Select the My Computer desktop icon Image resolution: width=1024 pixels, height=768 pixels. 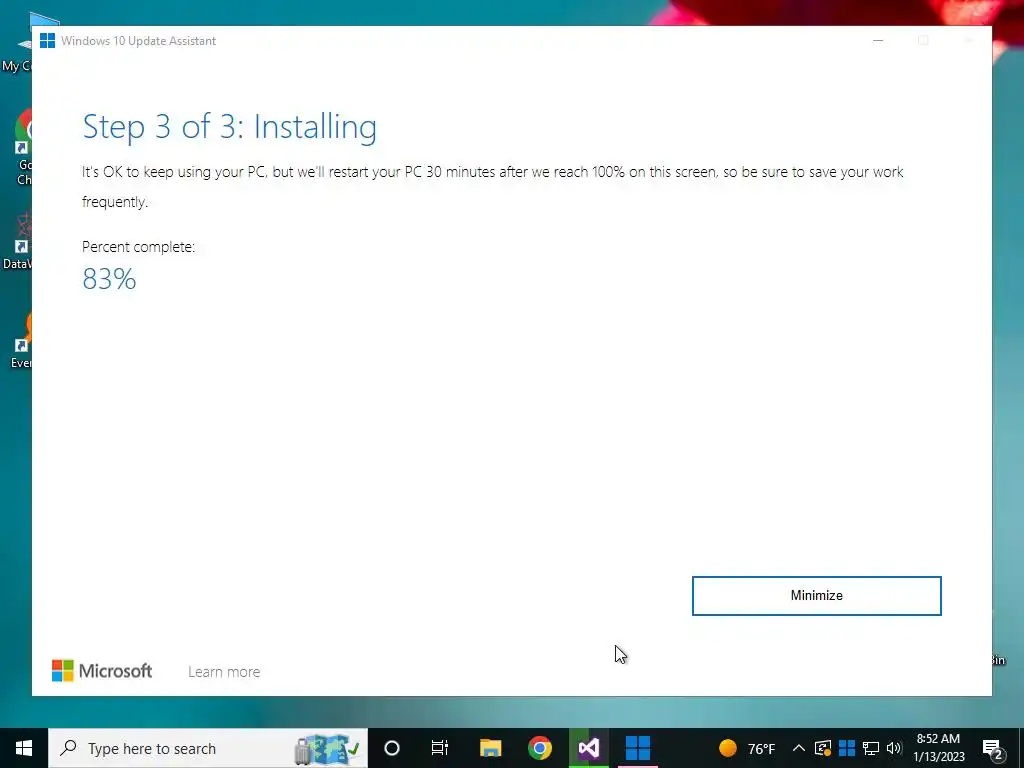pos(18,42)
